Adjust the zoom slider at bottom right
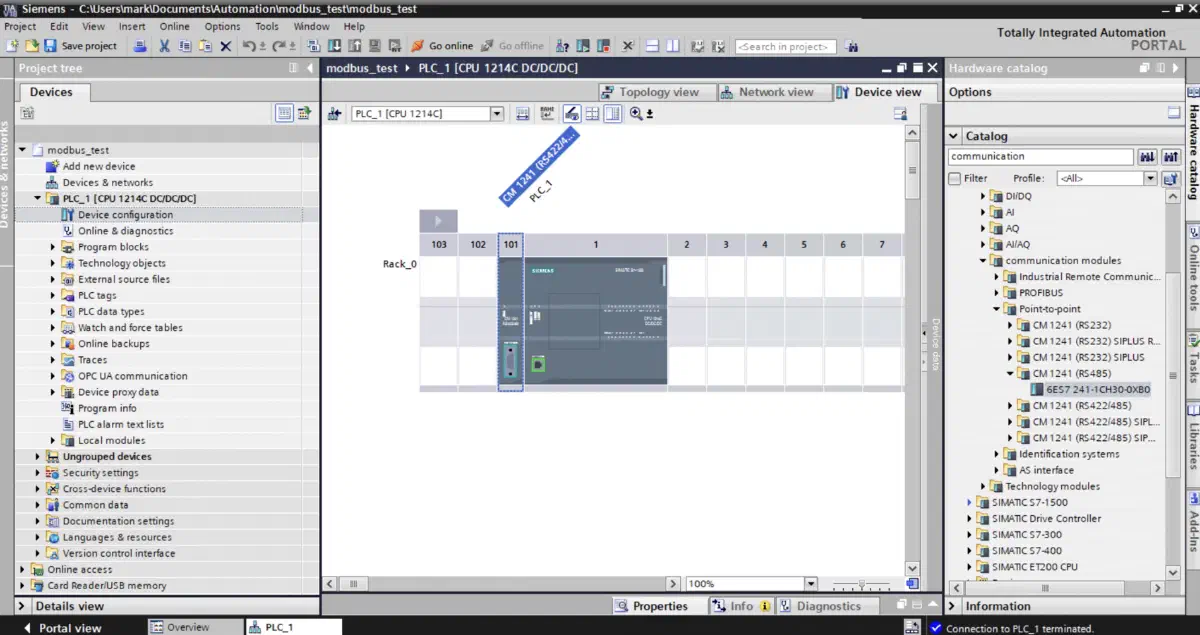The width and height of the screenshot is (1200, 635). tap(860, 584)
